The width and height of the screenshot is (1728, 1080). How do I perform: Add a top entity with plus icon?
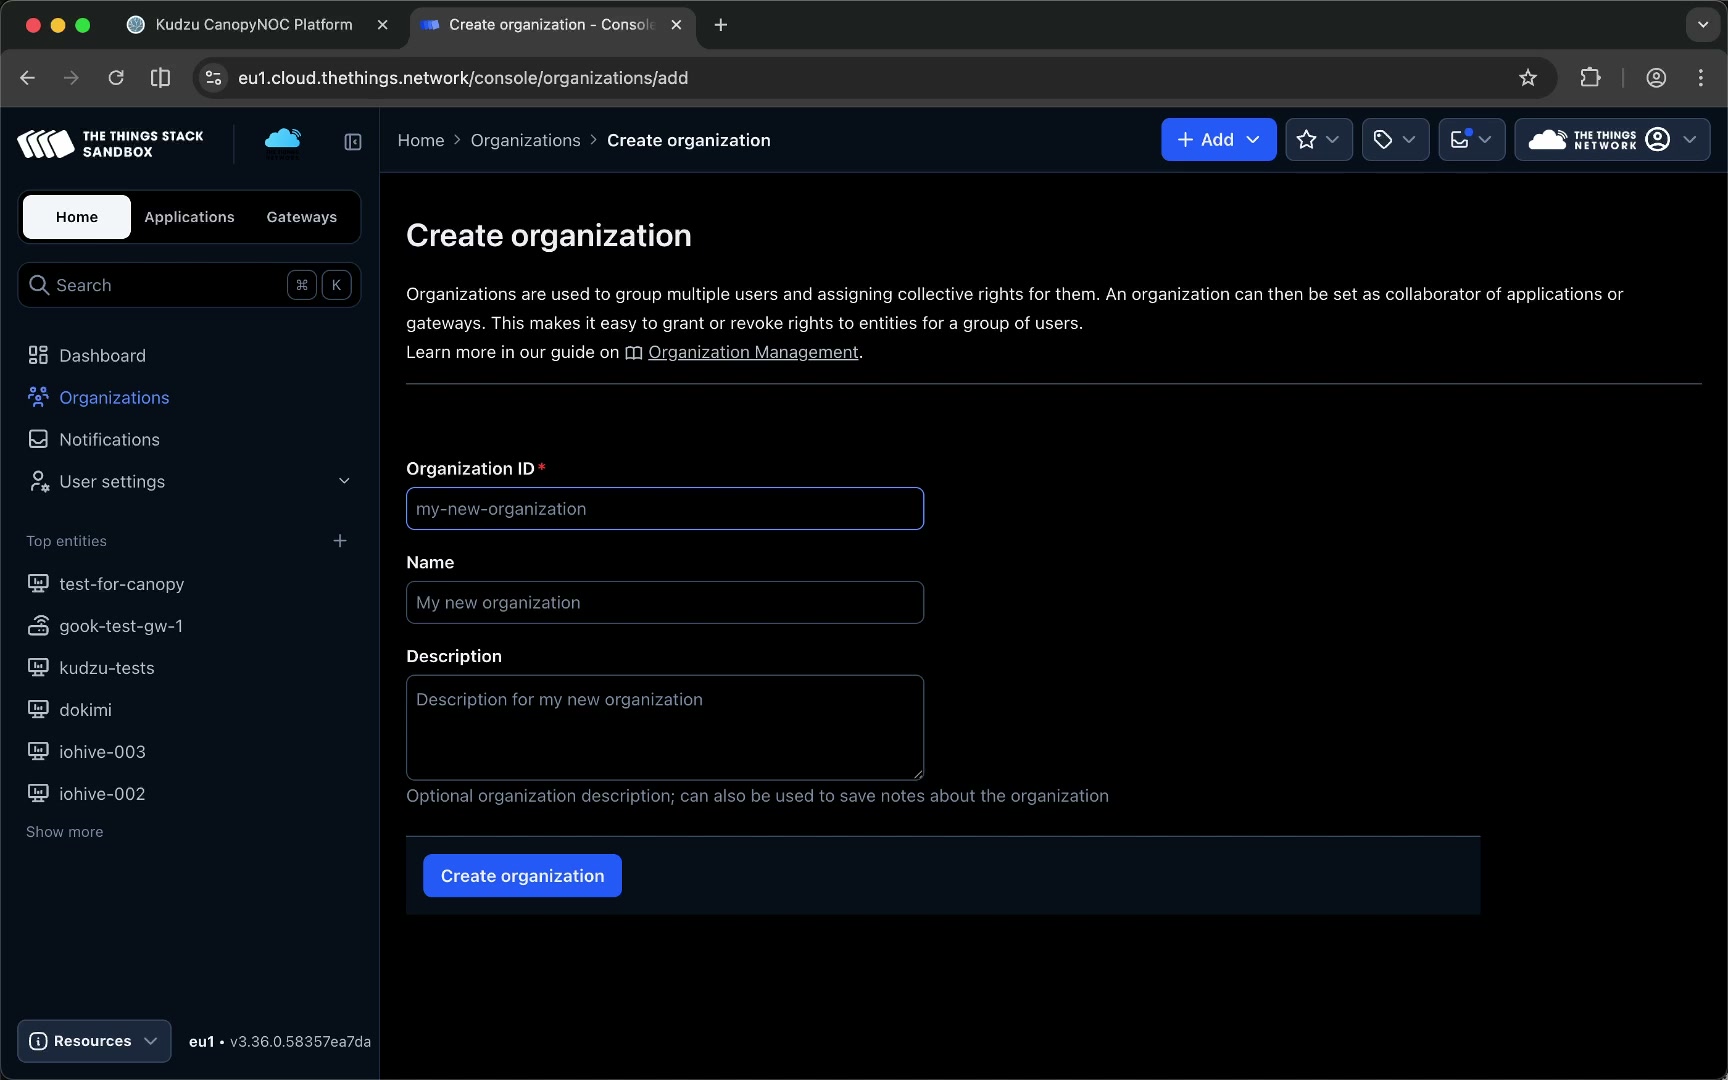point(340,541)
